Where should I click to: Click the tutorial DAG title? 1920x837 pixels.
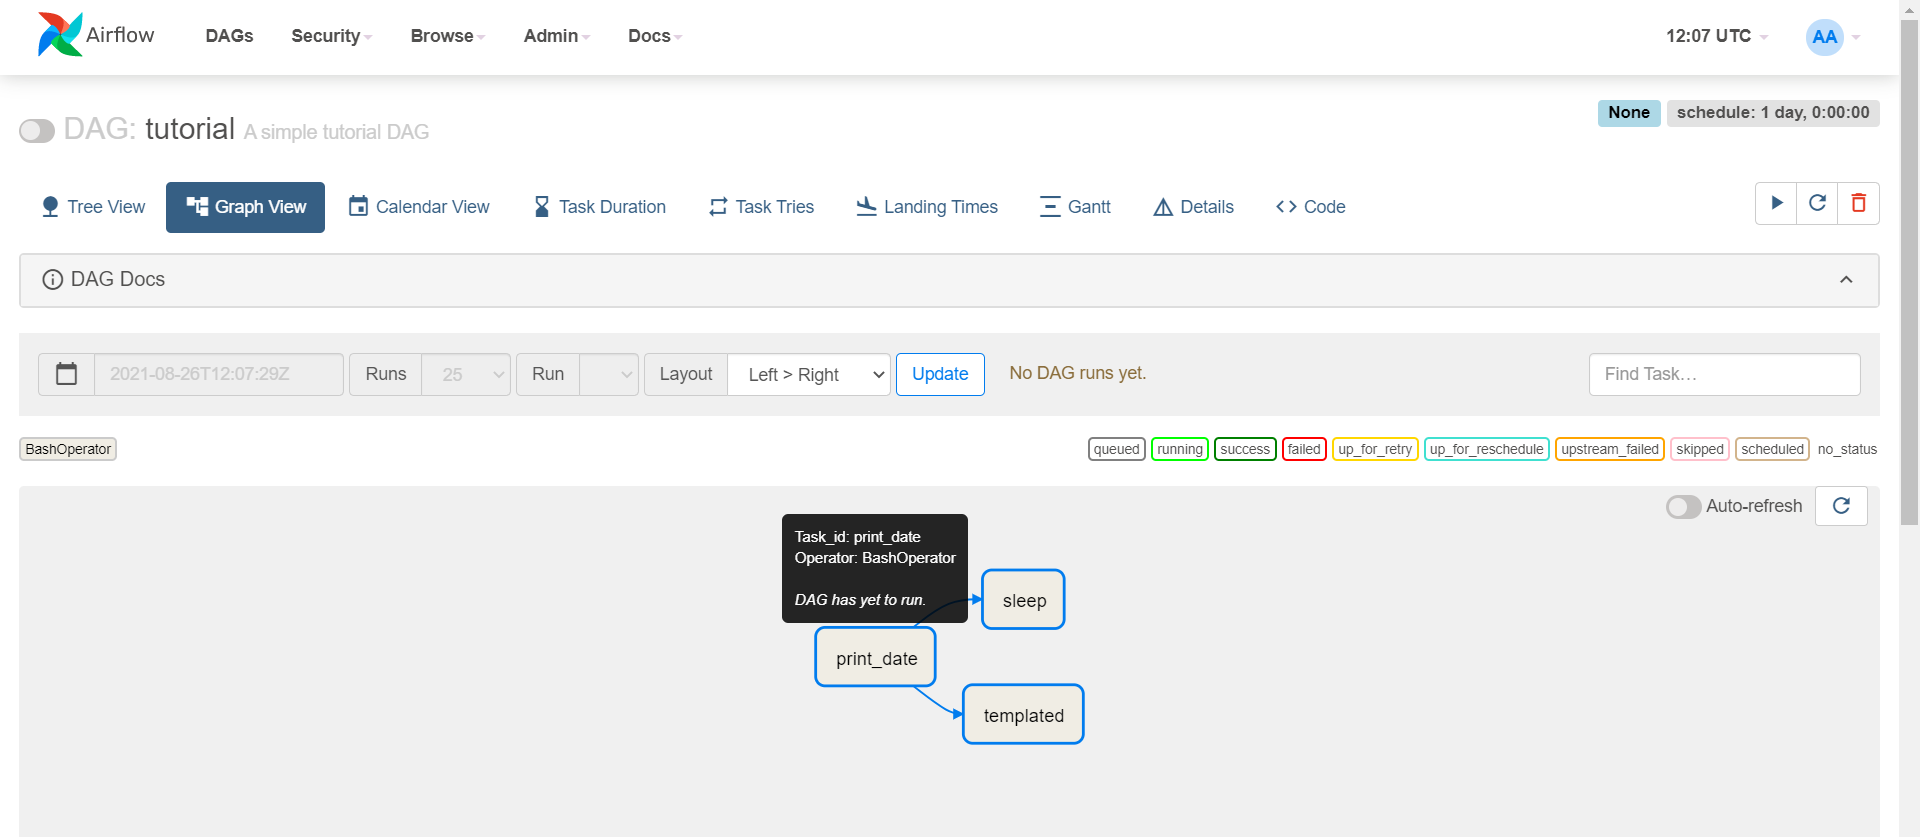point(190,129)
